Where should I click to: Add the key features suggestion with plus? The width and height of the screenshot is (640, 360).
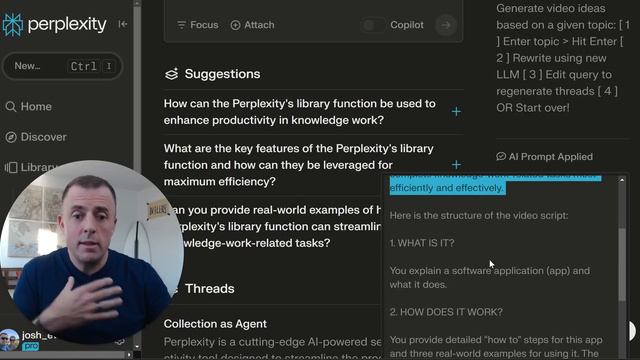point(456,164)
